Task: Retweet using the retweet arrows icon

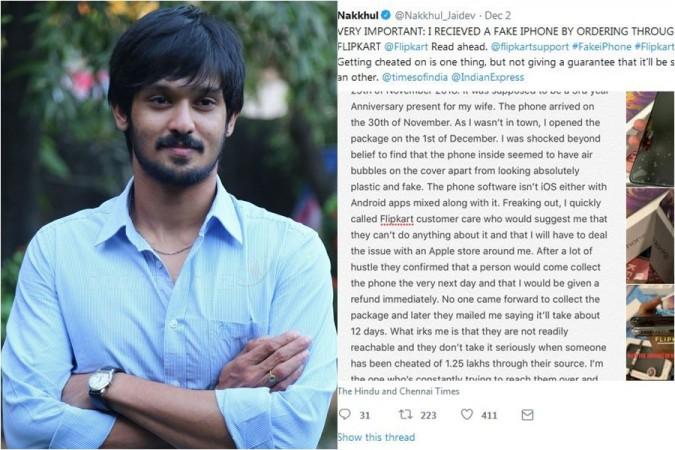Action: click(405, 415)
